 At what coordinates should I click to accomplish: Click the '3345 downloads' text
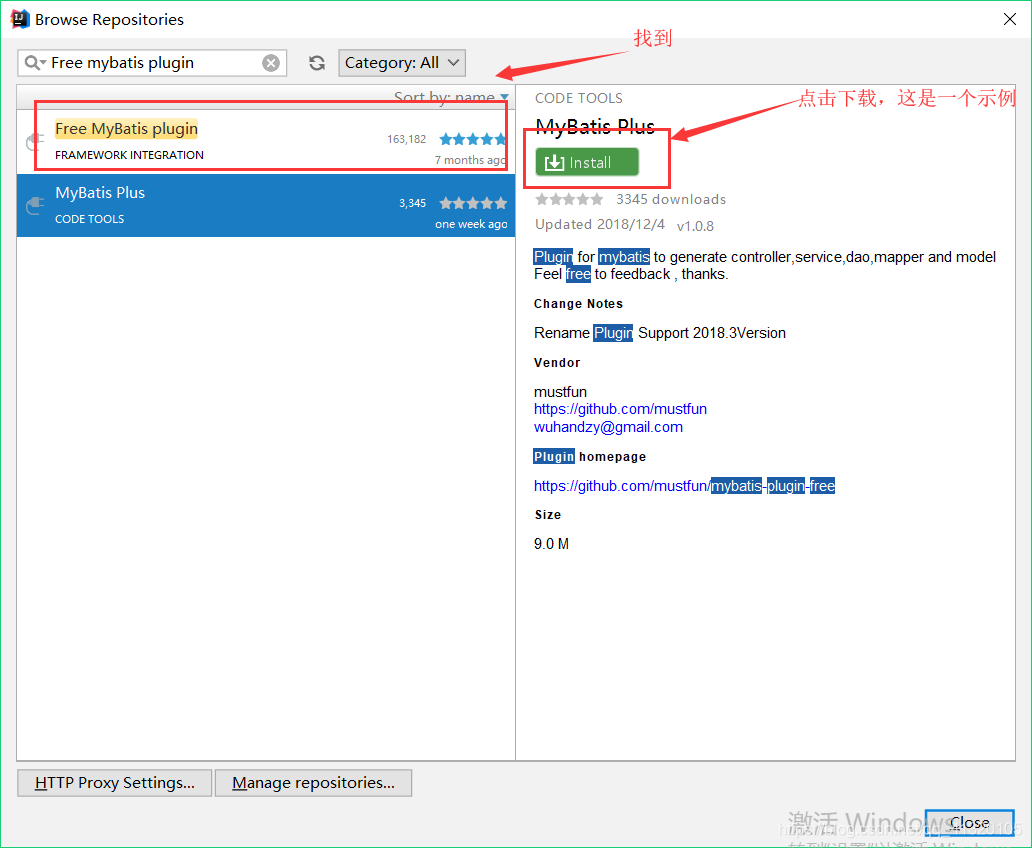(x=671, y=199)
